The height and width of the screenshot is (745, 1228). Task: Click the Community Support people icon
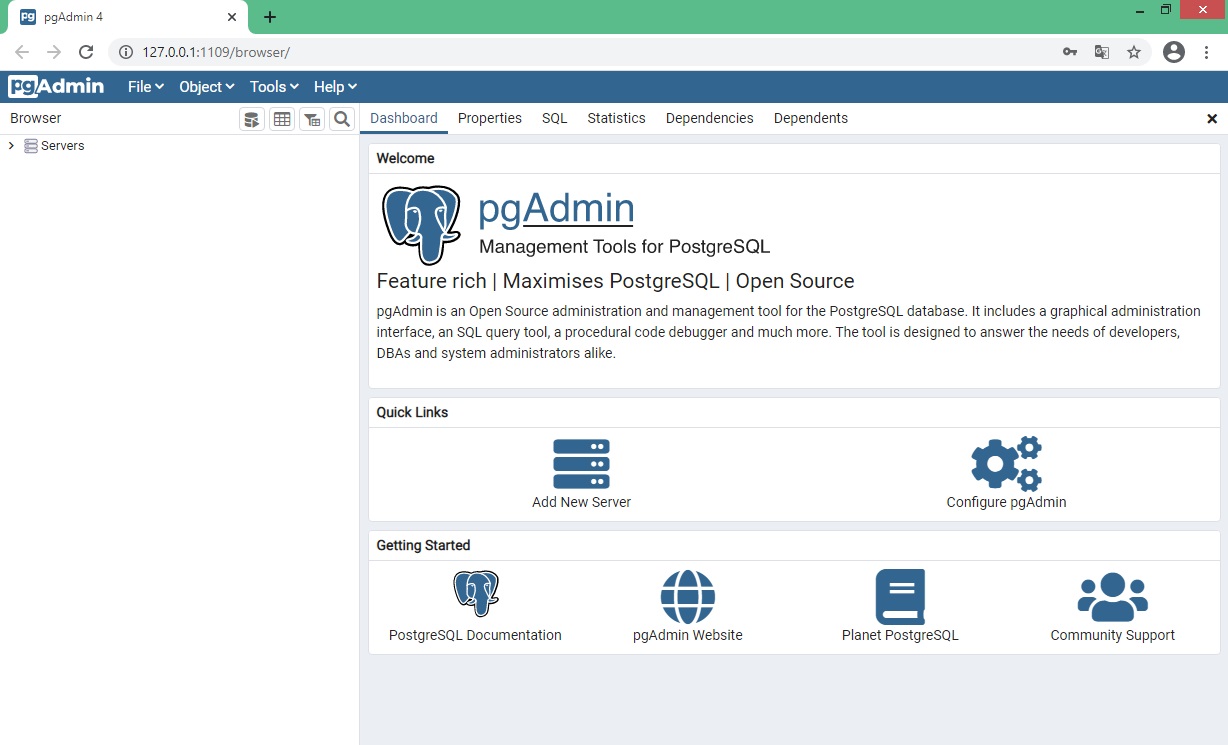[1112, 597]
